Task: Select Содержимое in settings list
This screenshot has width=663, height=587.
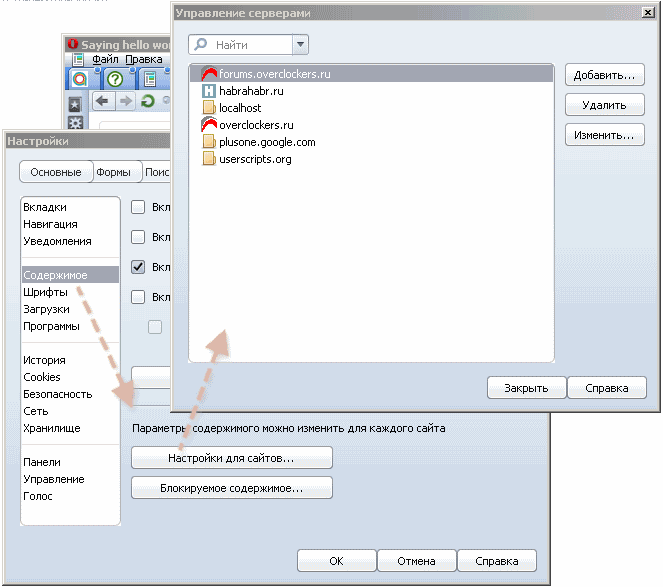Action: [70, 275]
